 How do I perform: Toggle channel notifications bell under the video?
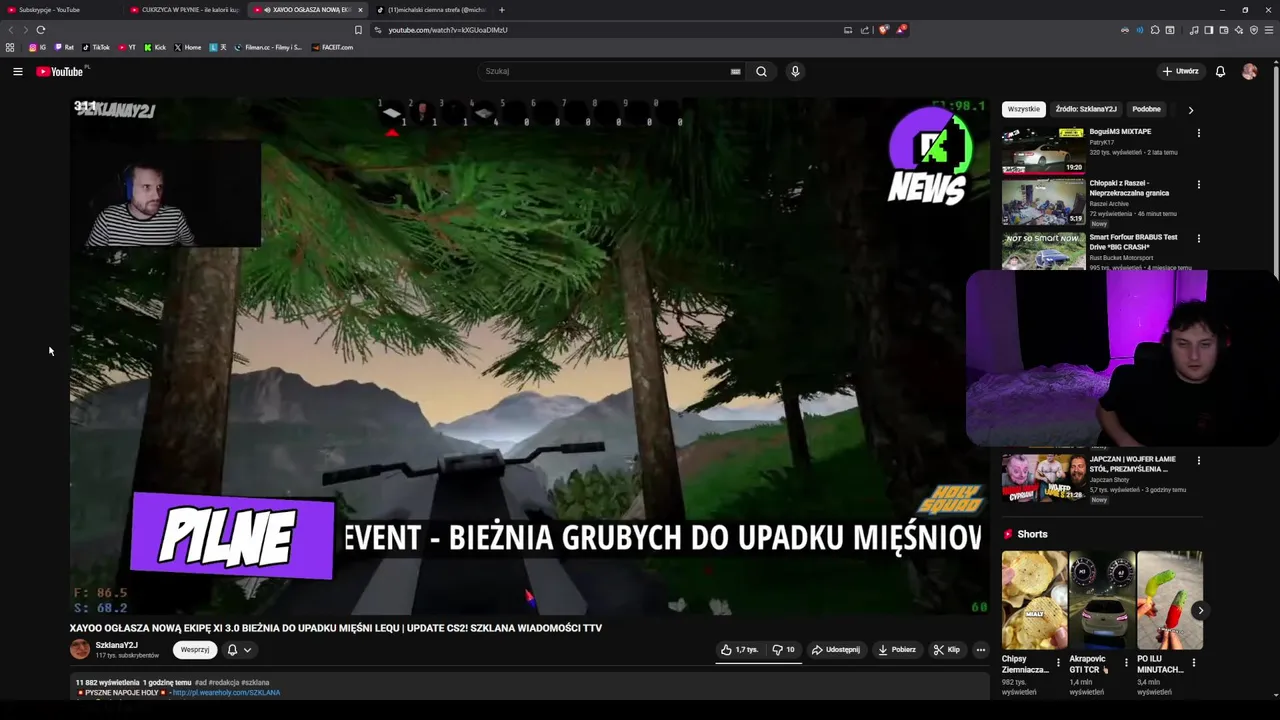coord(232,650)
